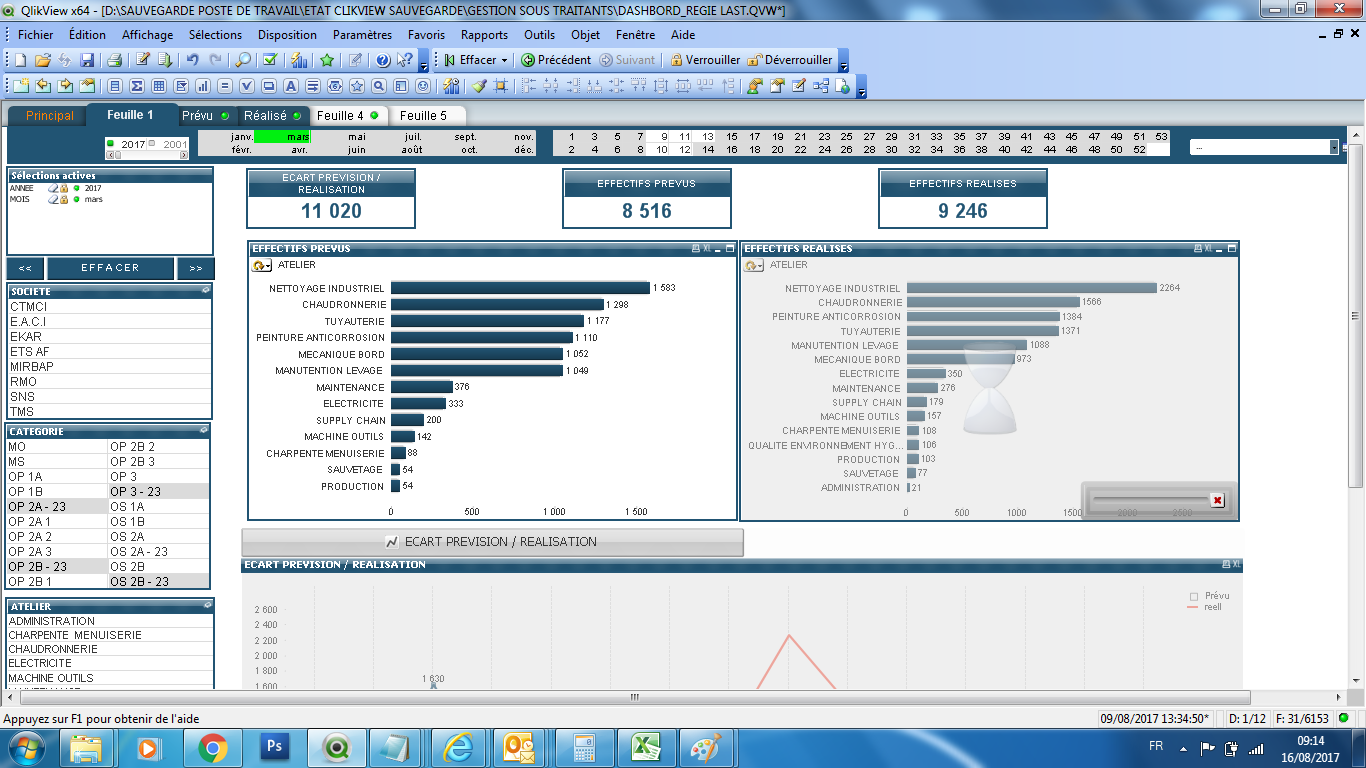Send Effectifs Prevus chart to Excel
The width and height of the screenshot is (1366, 768).
point(708,248)
